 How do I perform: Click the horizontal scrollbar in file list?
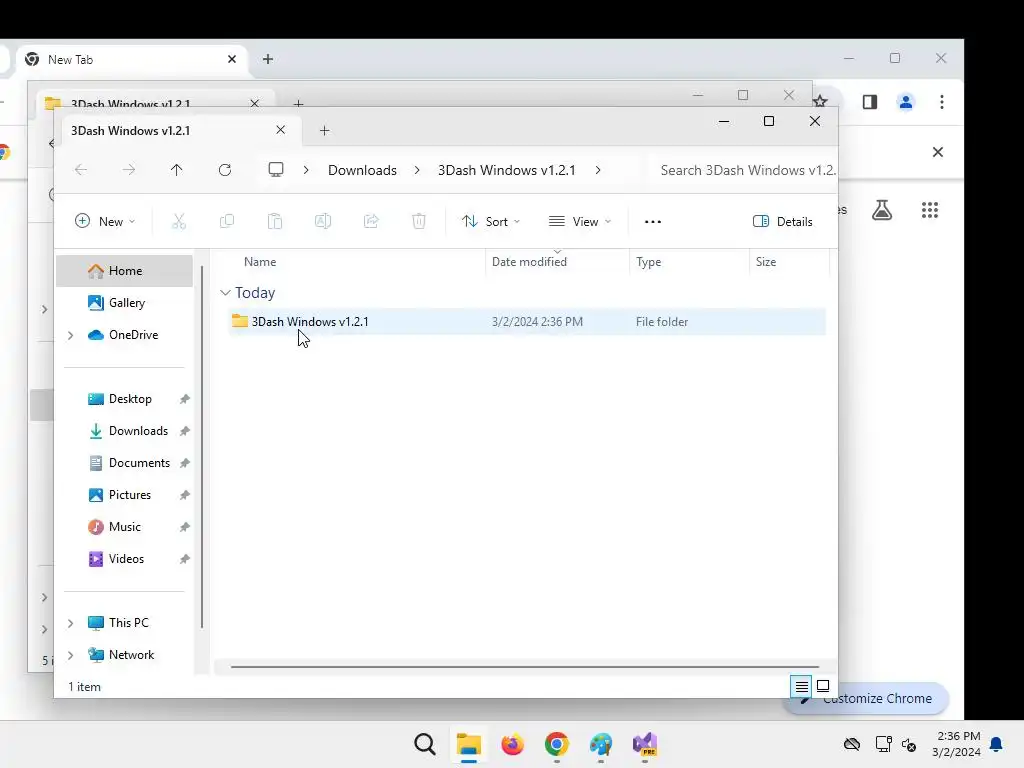point(524,667)
